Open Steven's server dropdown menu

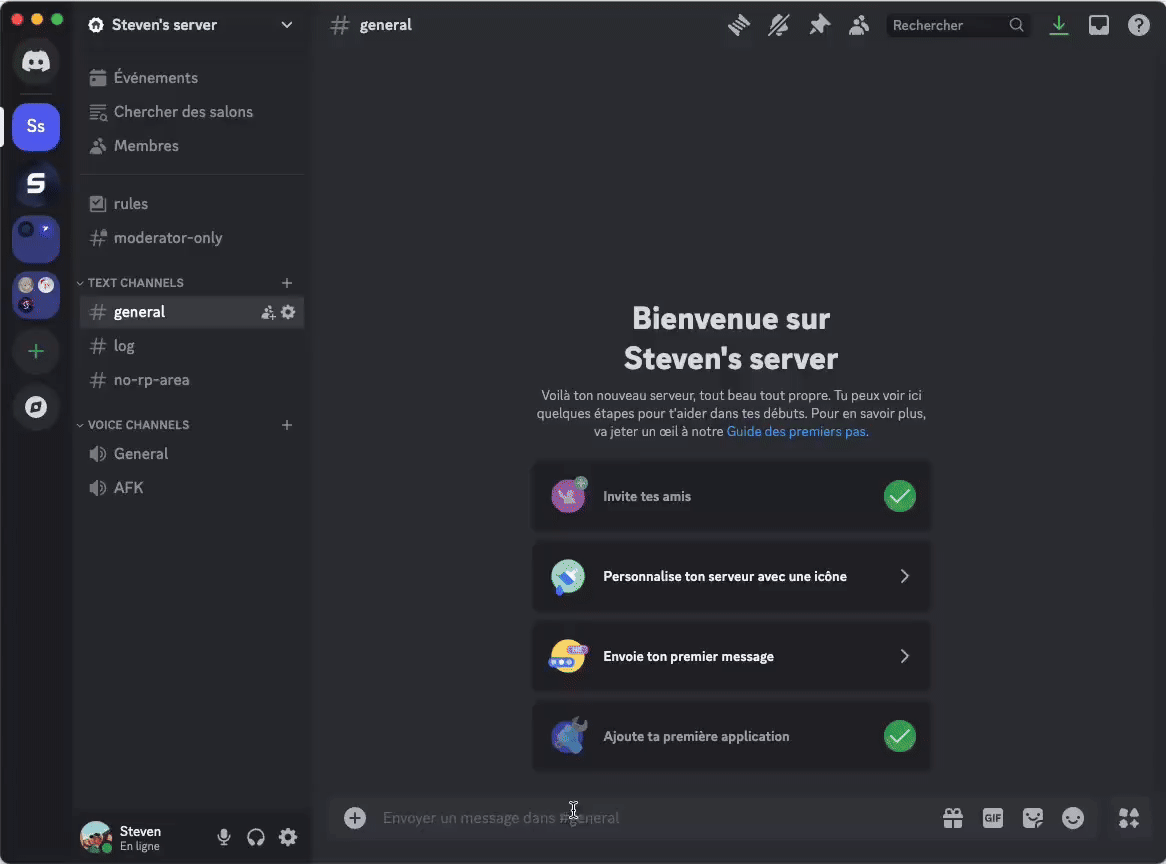pos(193,25)
